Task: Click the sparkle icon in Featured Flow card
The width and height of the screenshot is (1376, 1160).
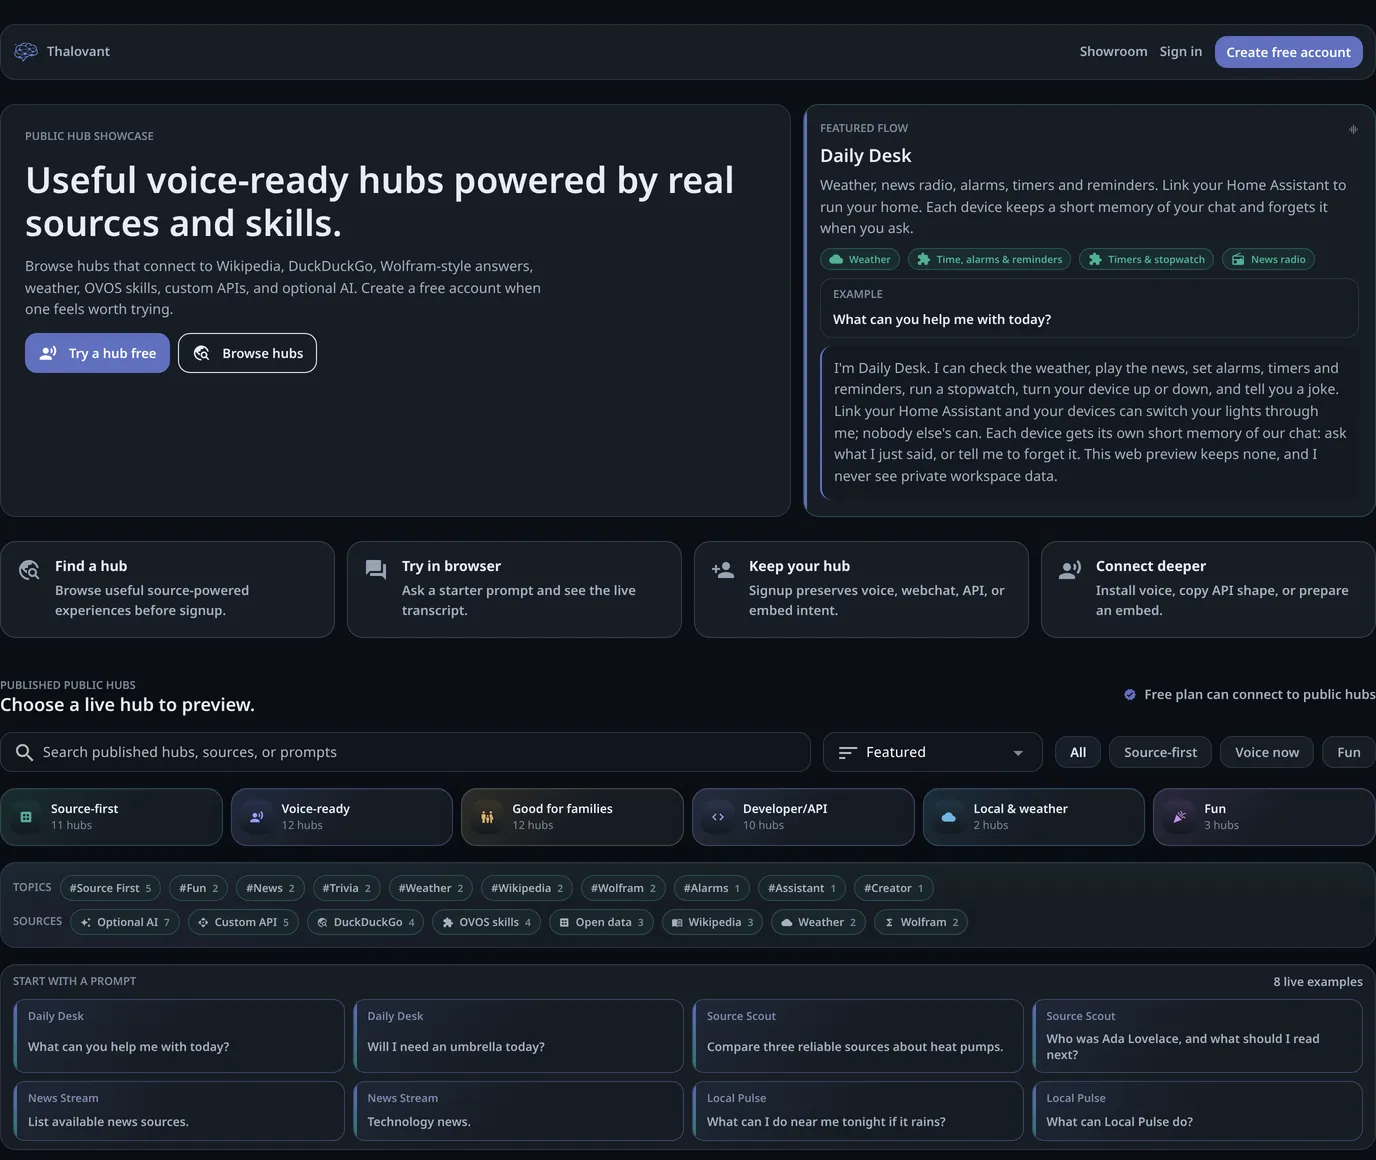Action: click(1353, 129)
